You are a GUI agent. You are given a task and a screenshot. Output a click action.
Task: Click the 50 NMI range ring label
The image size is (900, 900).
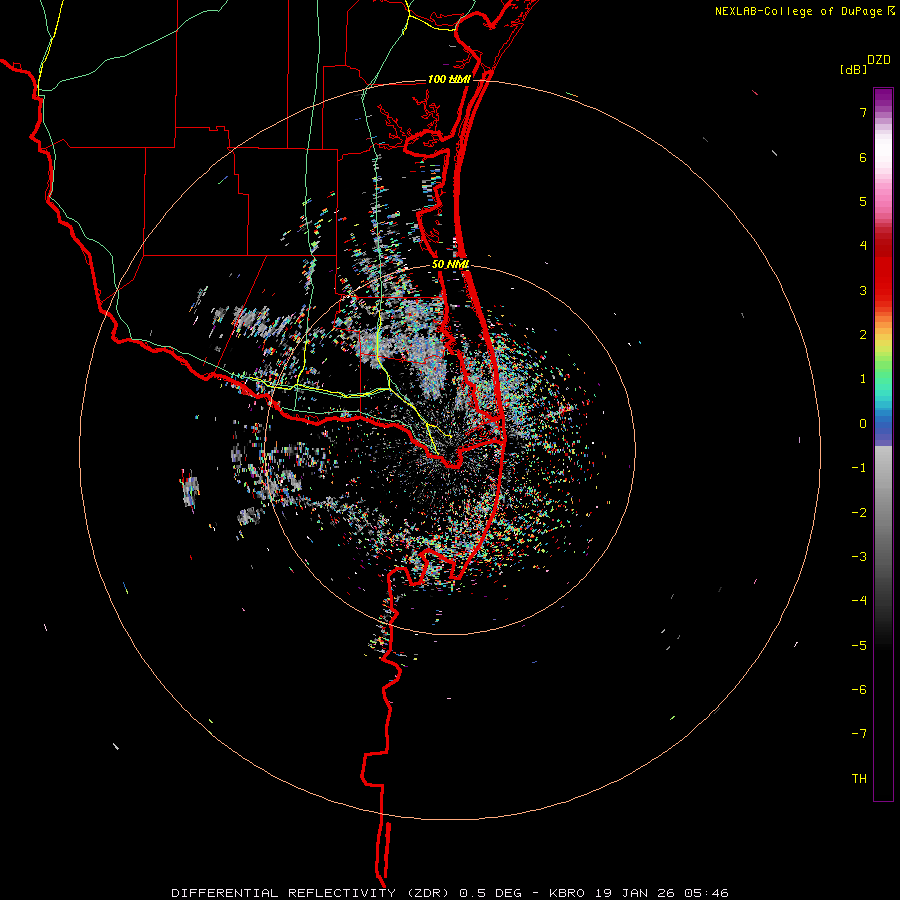pos(451,264)
